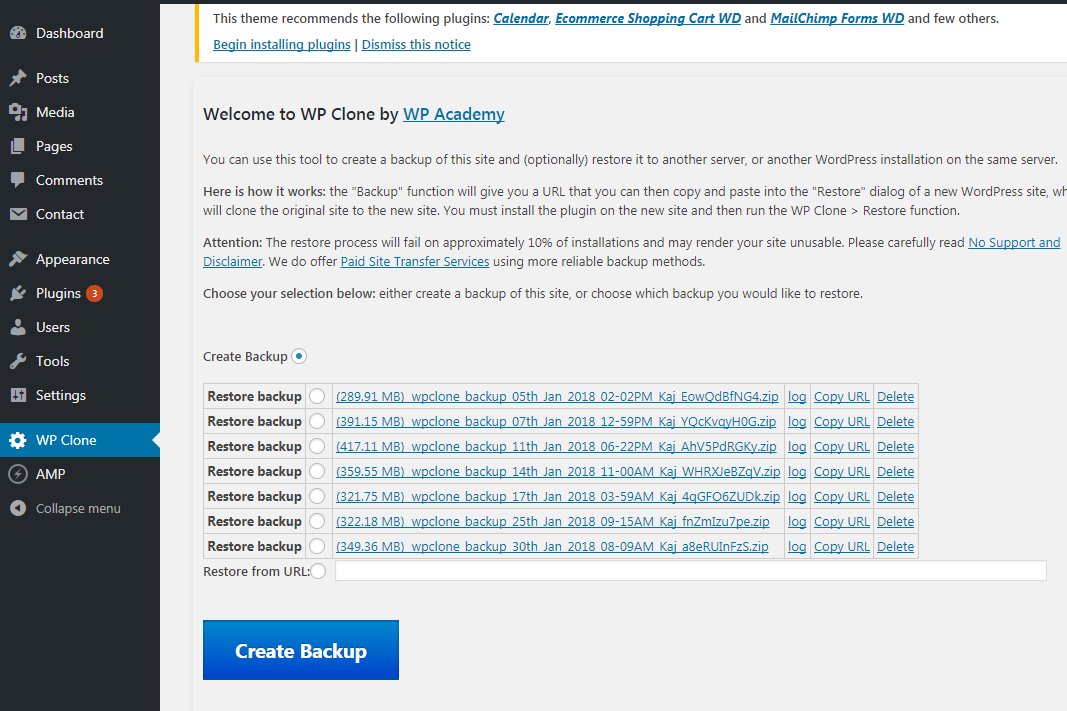Click Dismiss this notice link
Viewport: 1067px width, 711px height.
[x=416, y=44]
